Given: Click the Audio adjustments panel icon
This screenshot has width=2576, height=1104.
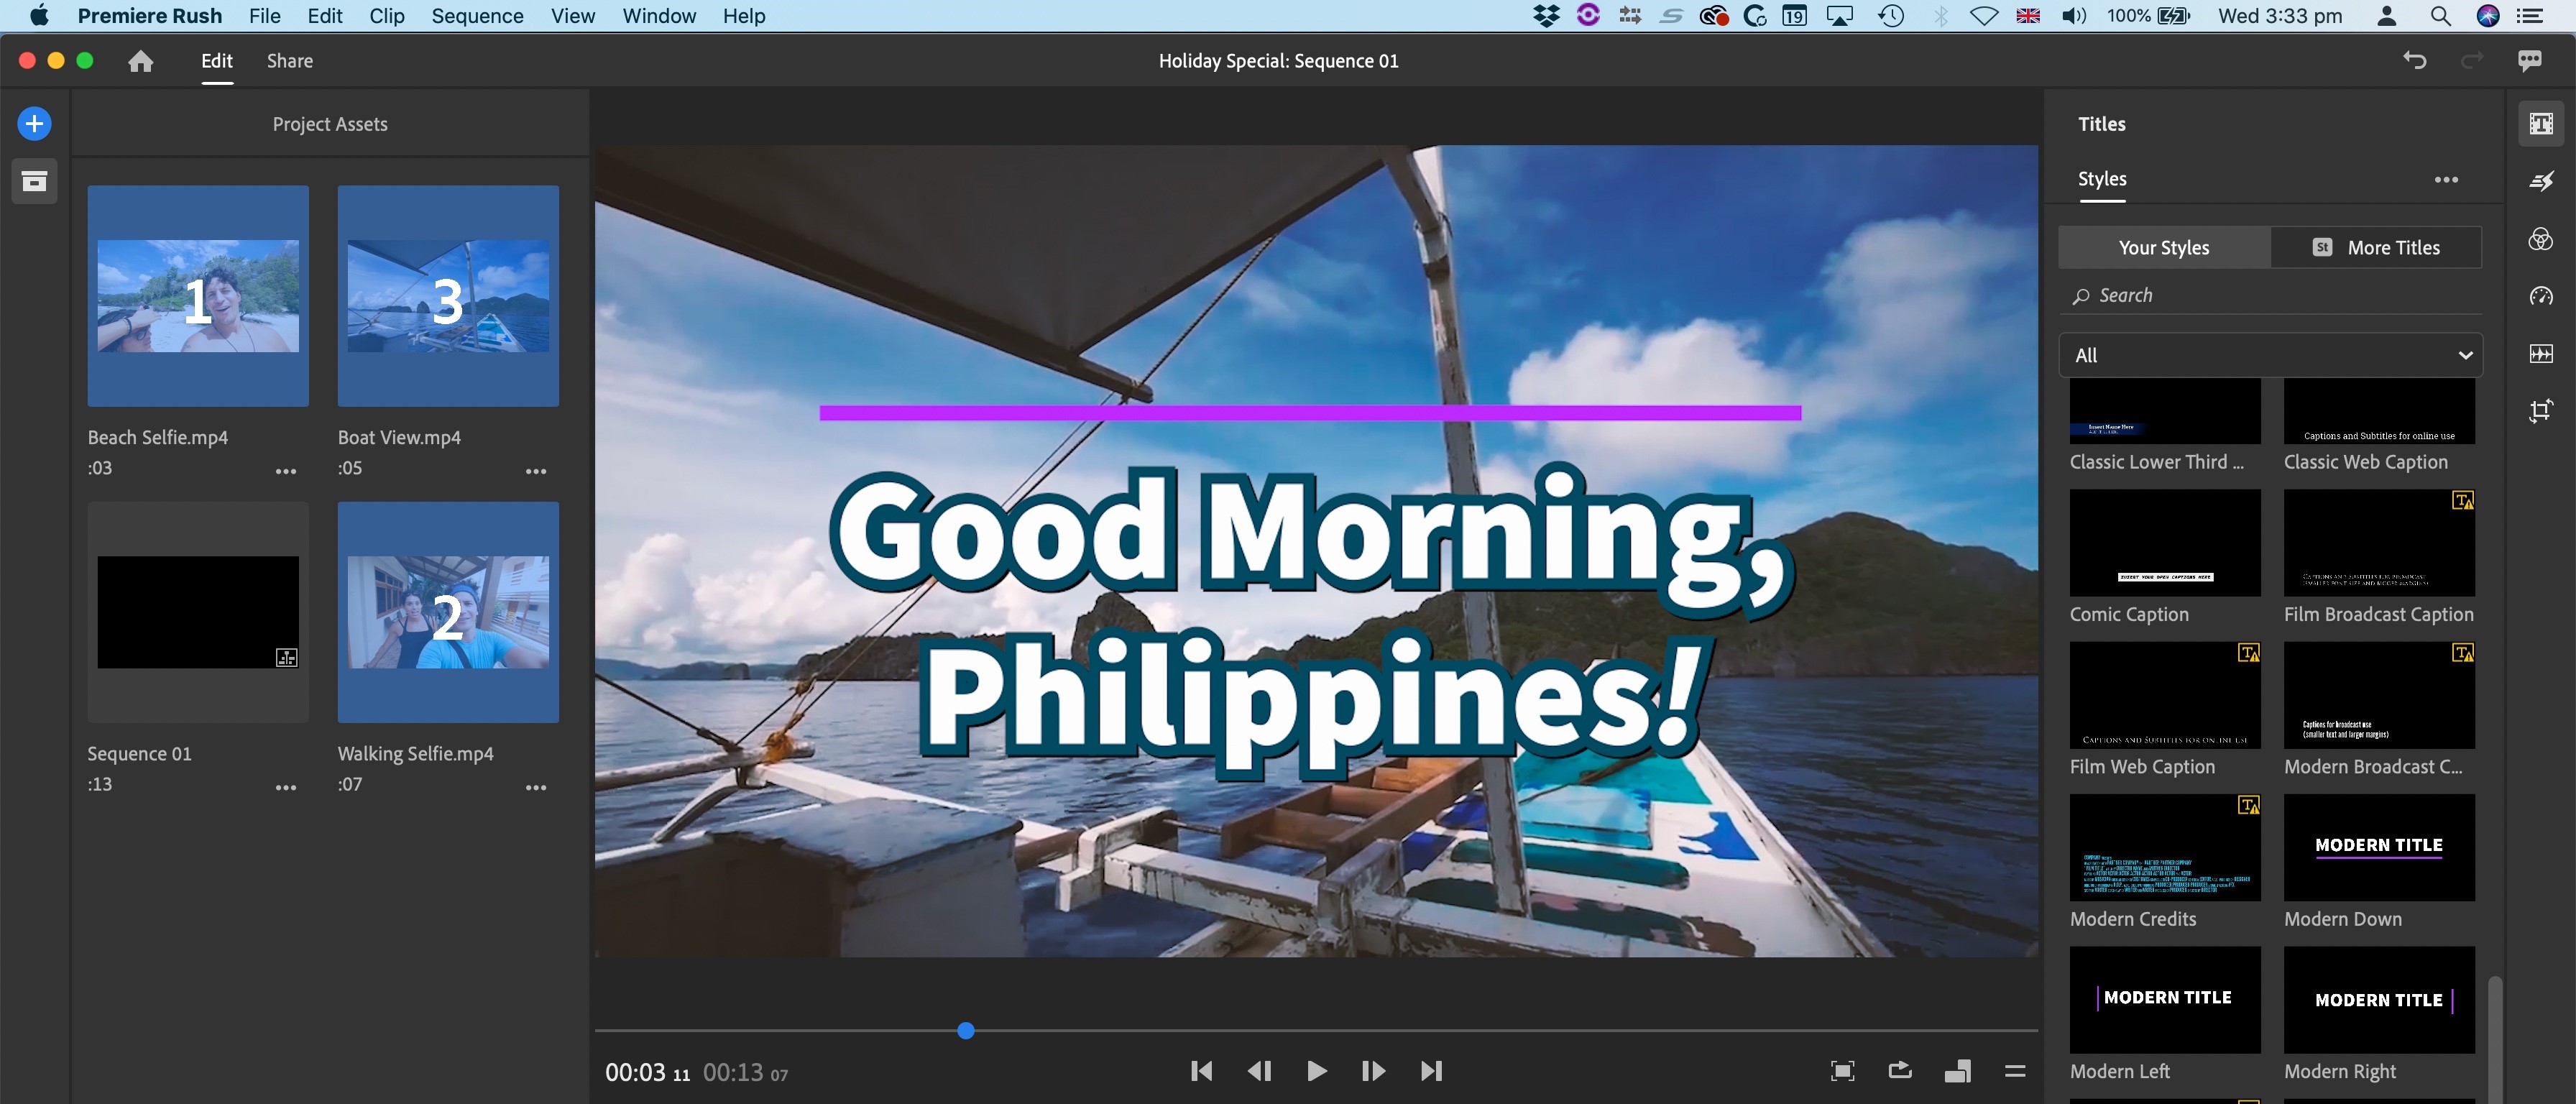Looking at the screenshot, I should click(2541, 353).
